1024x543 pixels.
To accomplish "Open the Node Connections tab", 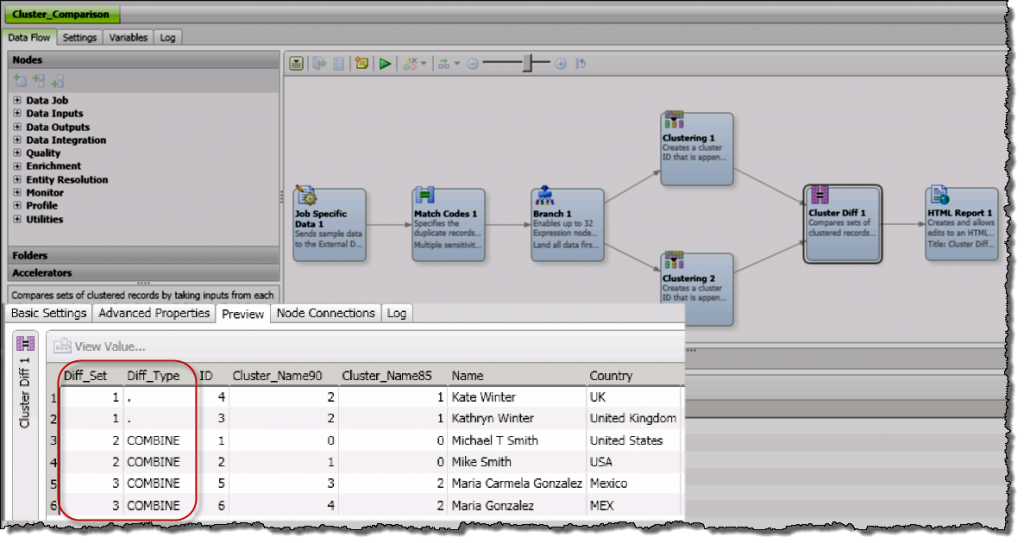I will 326,313.
